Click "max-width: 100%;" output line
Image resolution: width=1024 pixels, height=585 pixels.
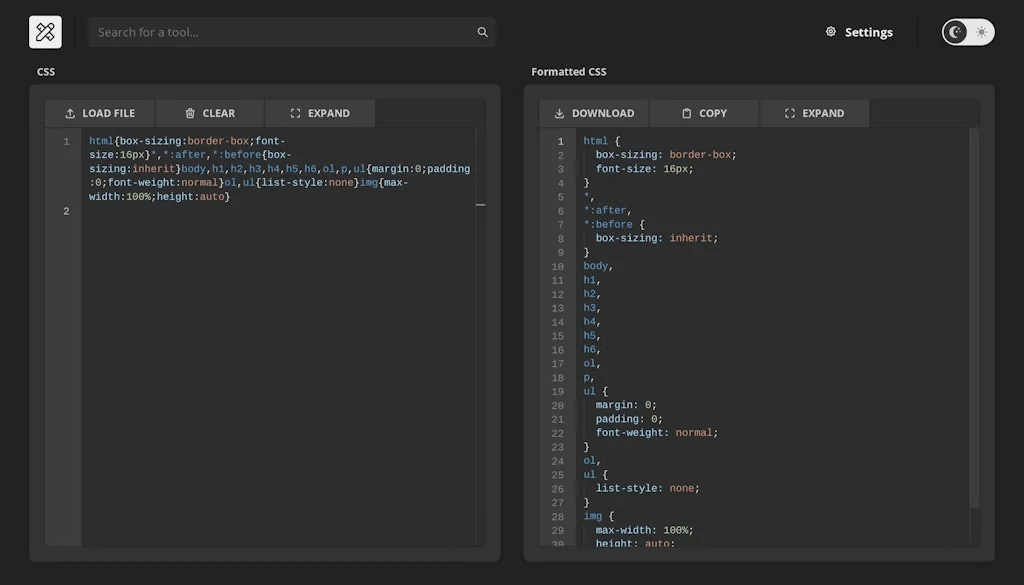(x=644, y=530)
